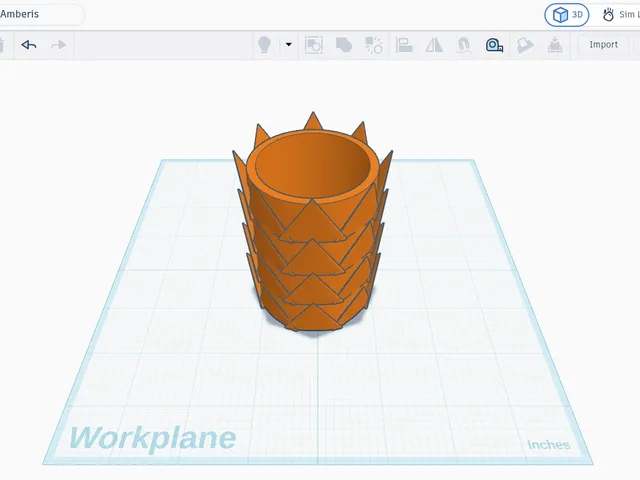Undo the last action with the back arrow
This screenshot has height=480, width=640.
[x=29, y=45]
